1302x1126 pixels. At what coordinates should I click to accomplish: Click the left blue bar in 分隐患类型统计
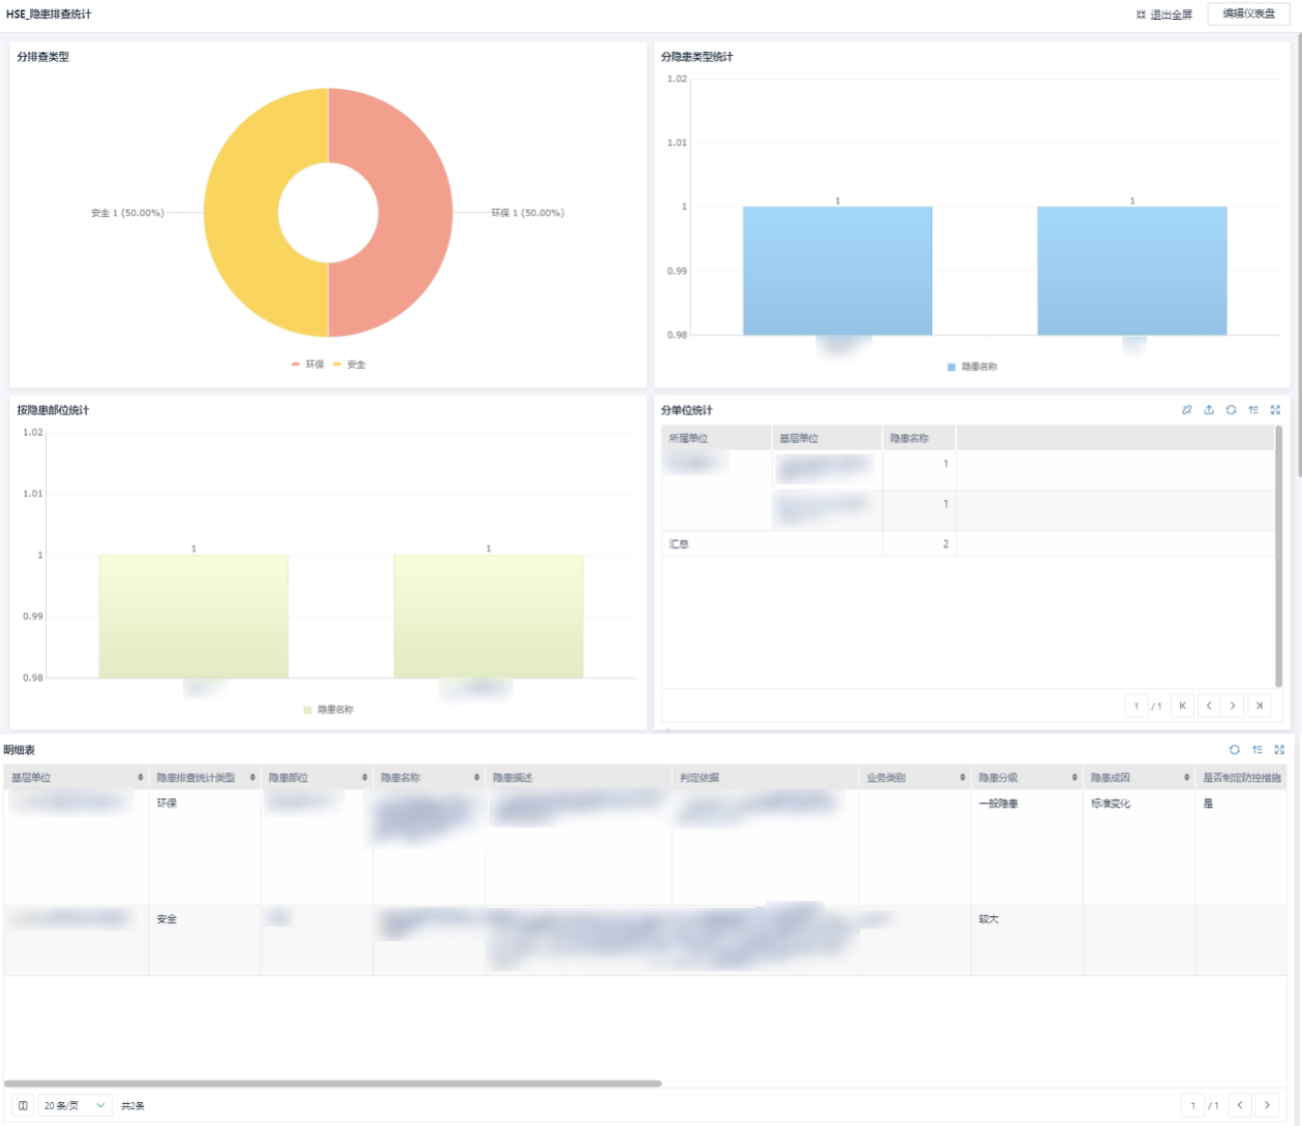click(x=838, y=271)
